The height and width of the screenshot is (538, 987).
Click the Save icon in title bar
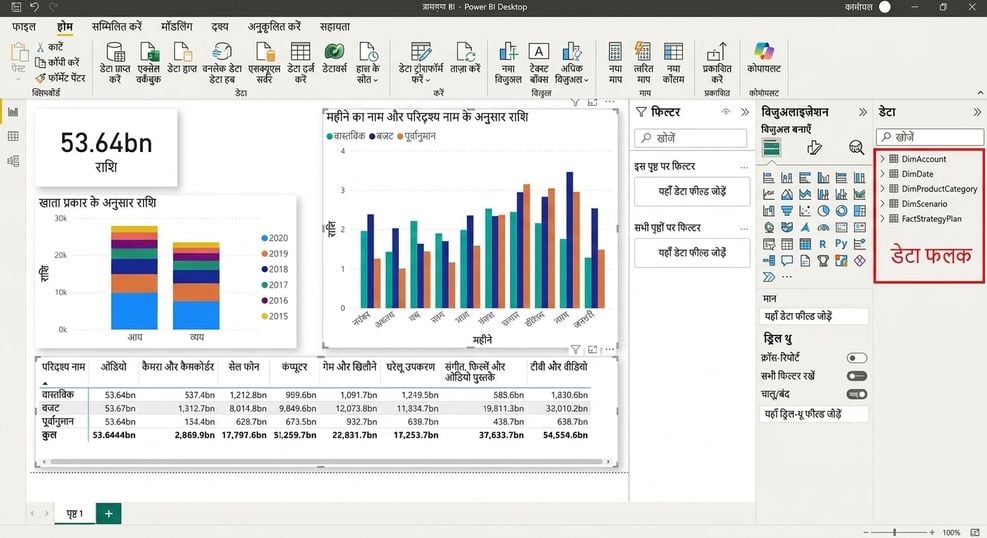click(16, 7)
